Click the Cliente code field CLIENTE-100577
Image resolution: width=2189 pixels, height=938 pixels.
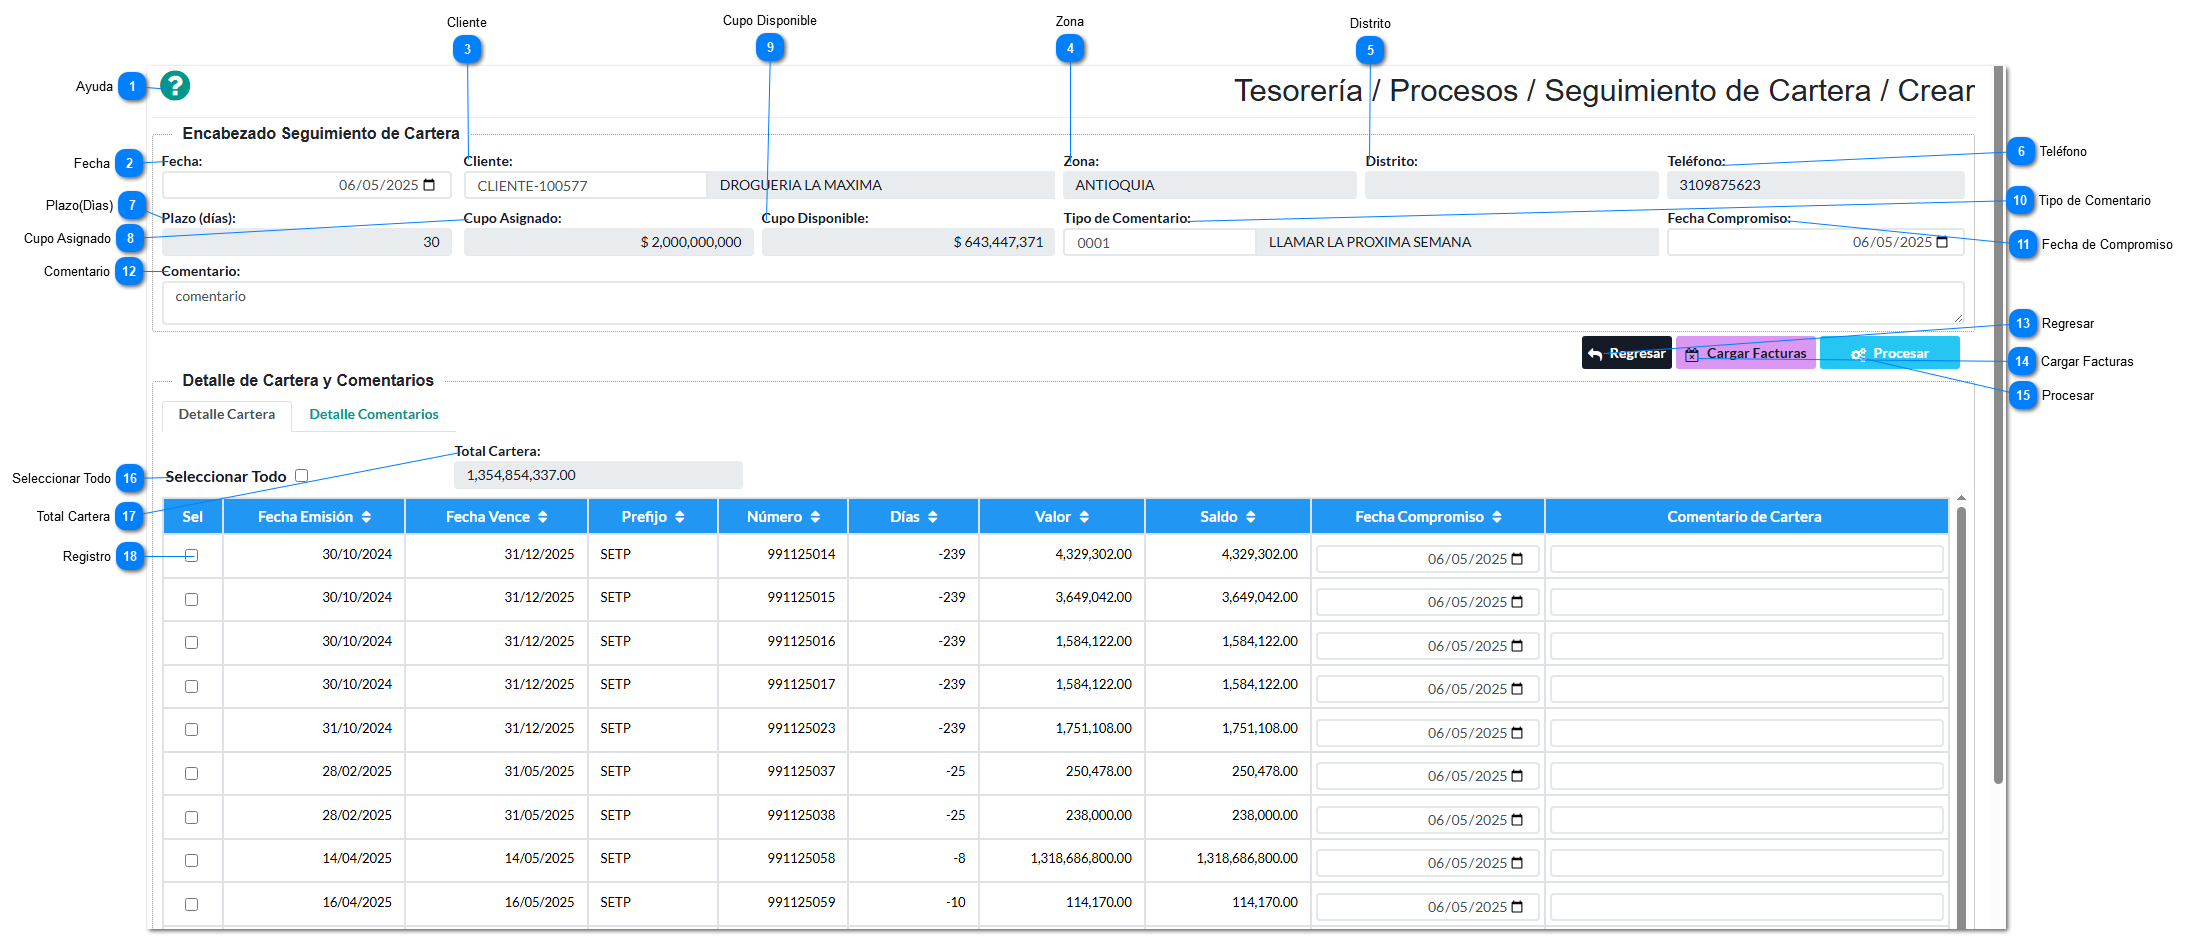click(x=585, y=185)
